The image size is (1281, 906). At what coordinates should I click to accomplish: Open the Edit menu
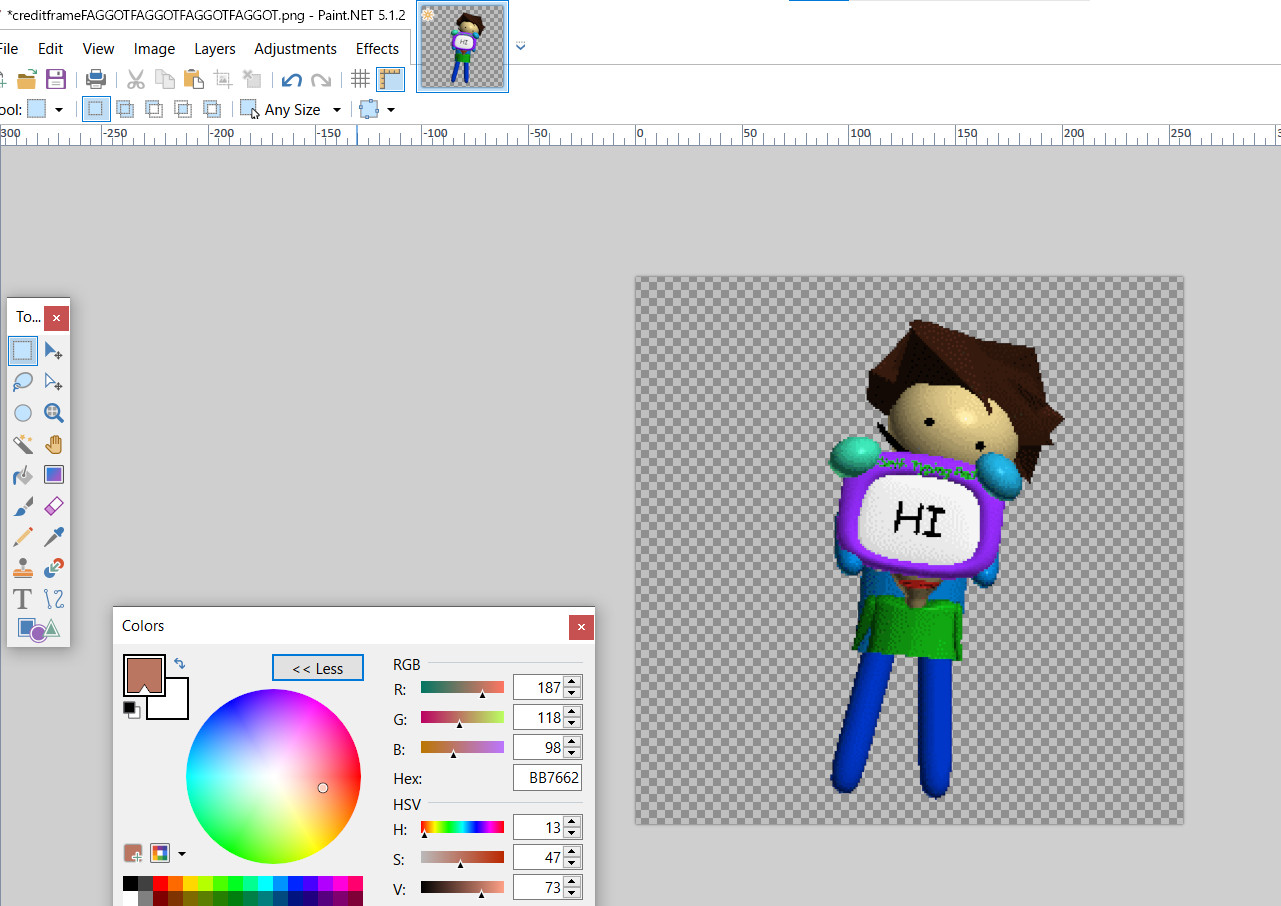51,48
